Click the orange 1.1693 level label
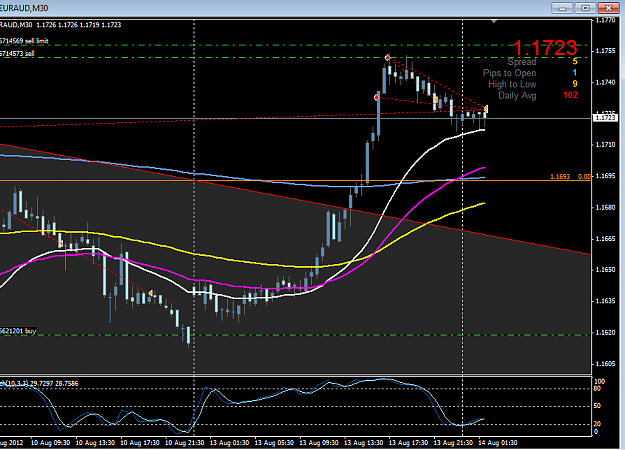Screen dimensions: 625x450 (x=560, y=176)
